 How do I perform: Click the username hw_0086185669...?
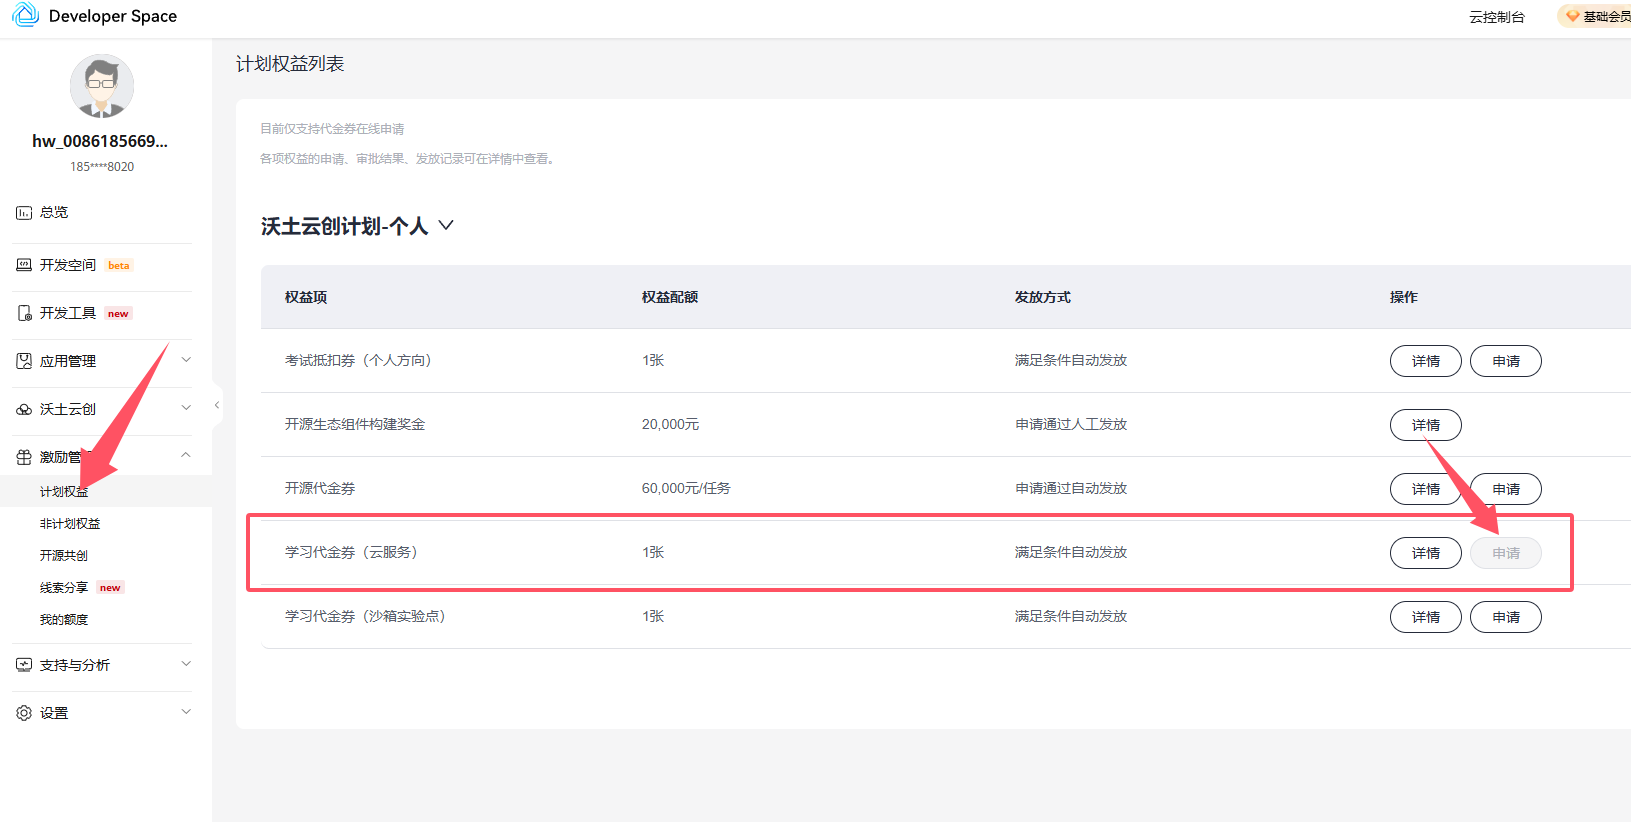(x=100, y=141)
